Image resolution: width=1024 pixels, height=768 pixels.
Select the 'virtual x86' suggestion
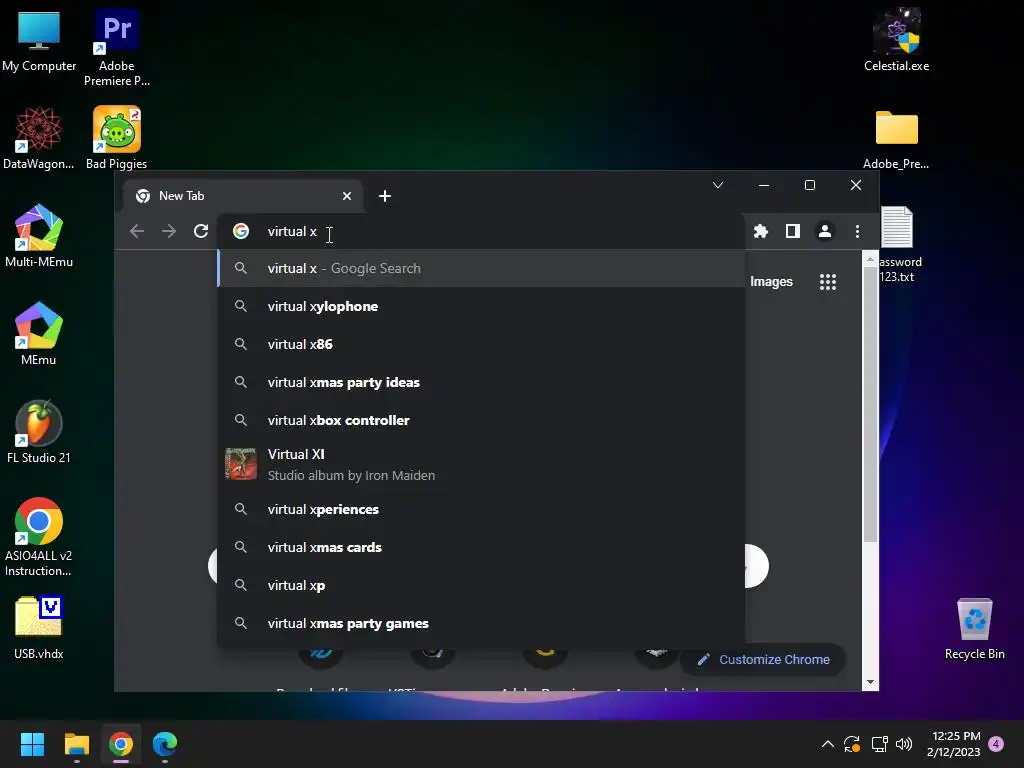point(481,344)
